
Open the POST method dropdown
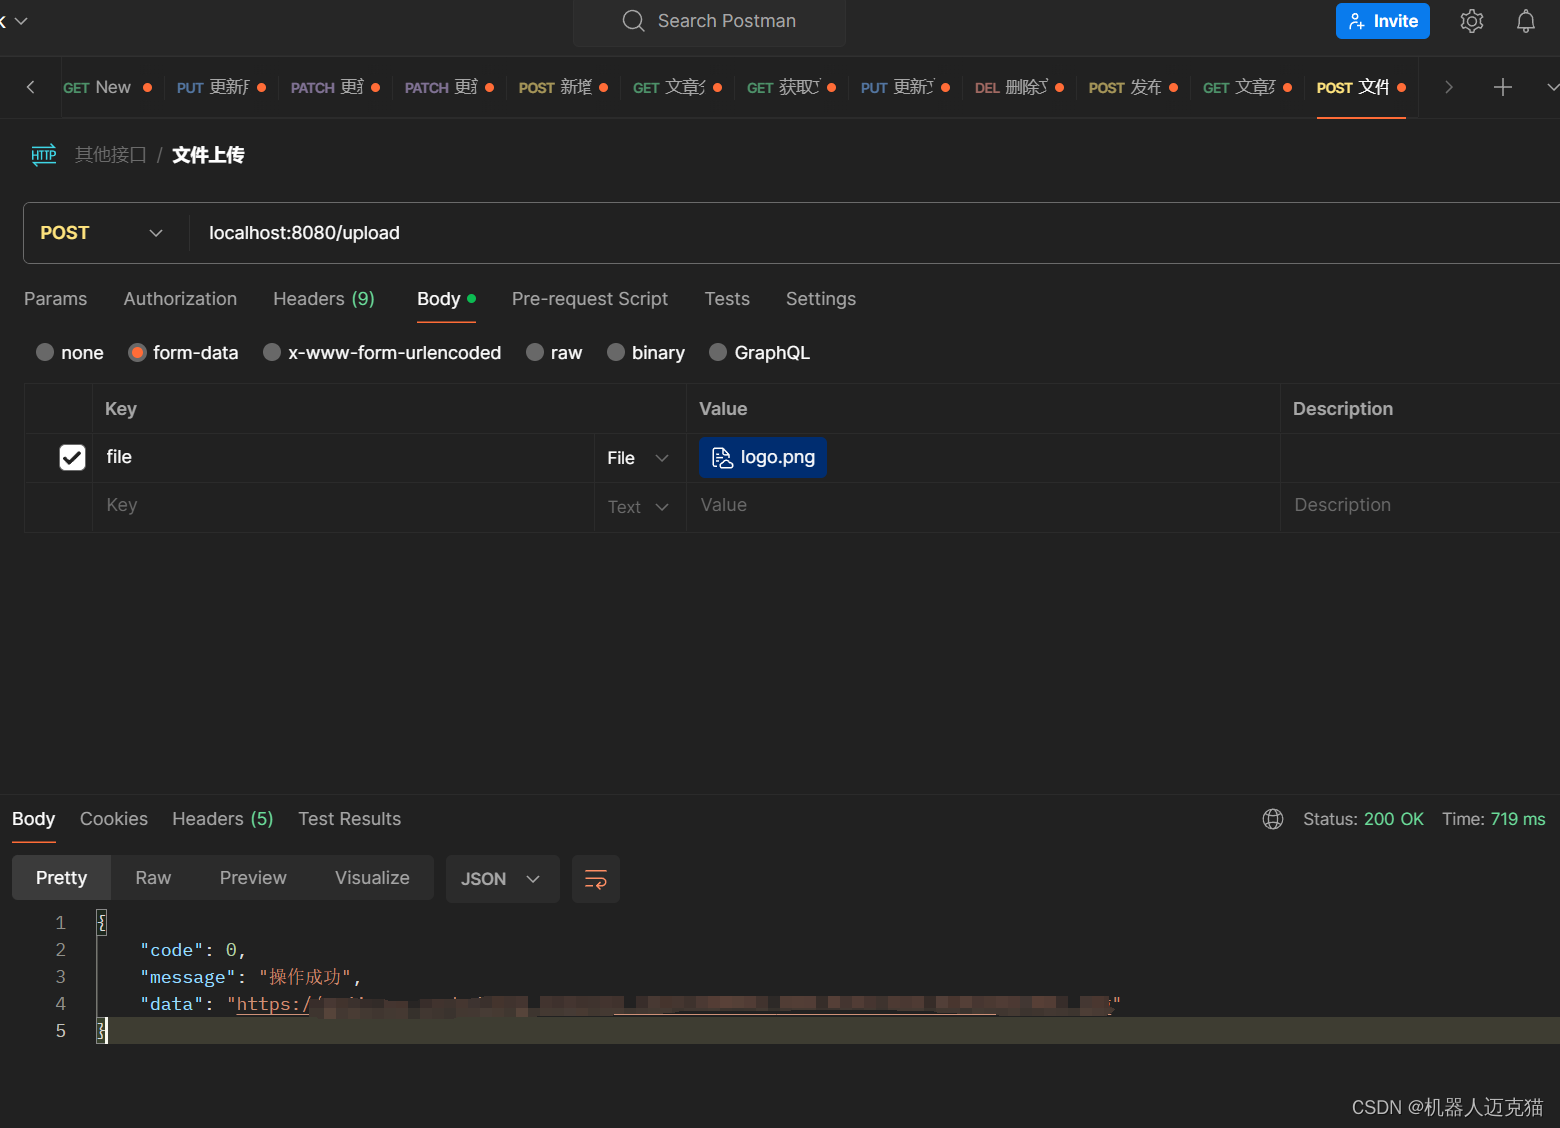(x=101, y=233)
